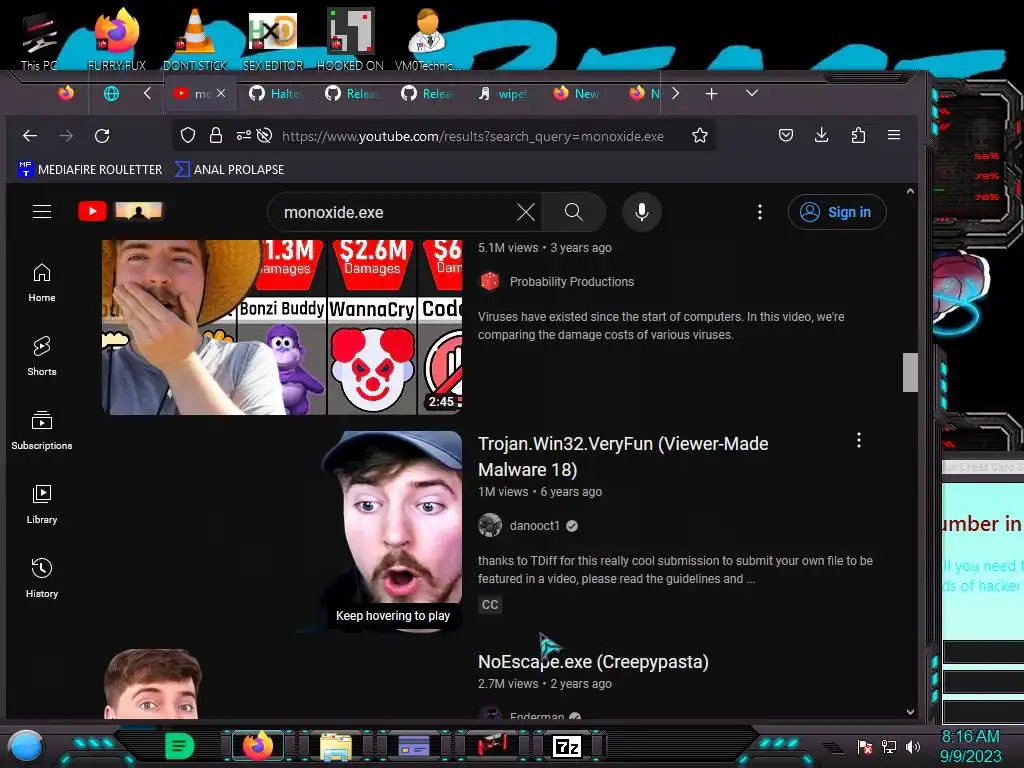Click the URL address bar field
1024x768 pixels.
(x=473, y=136)
